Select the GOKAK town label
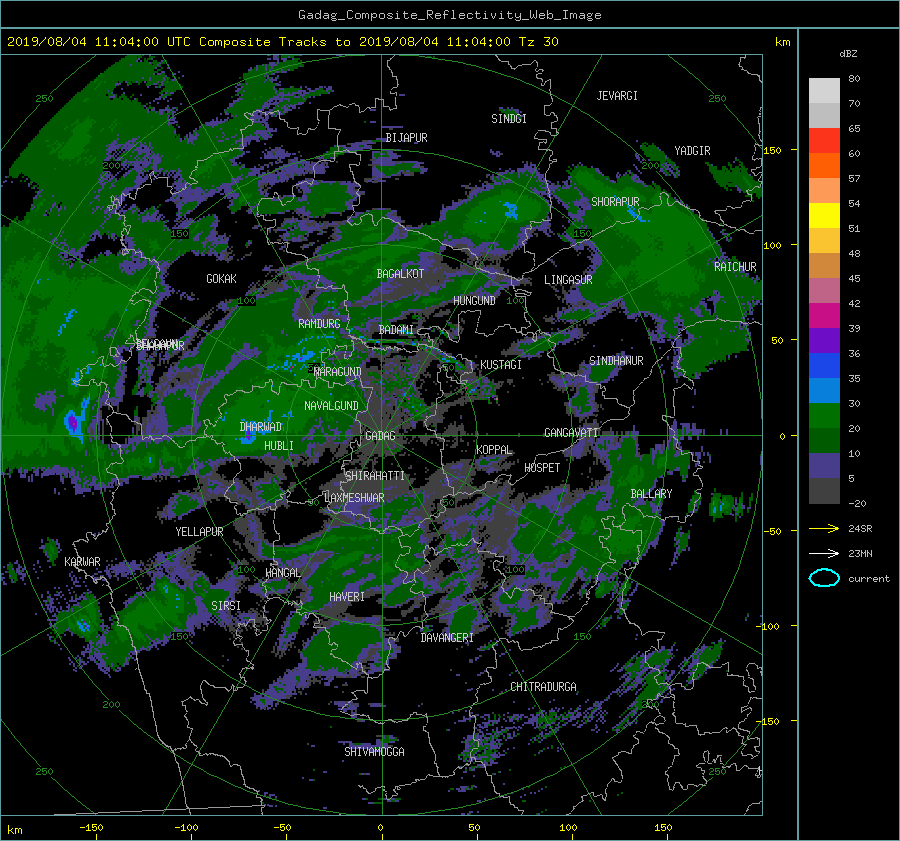The height and width of the screenshot is (841, 900). click(x=222, y=278)
